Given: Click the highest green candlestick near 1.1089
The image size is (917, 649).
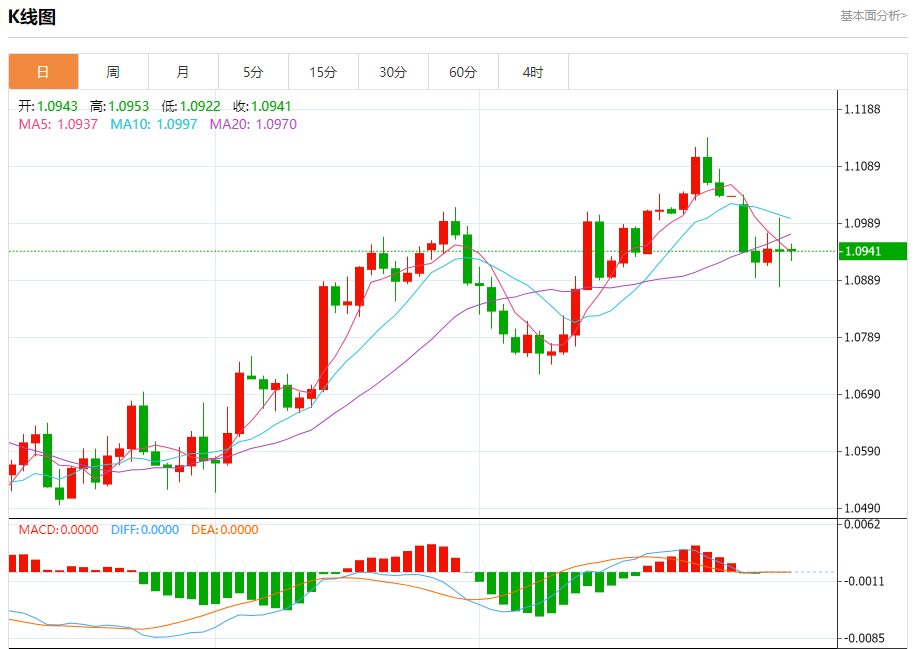Looking at the screenshot, I should (x=708, y=170).
